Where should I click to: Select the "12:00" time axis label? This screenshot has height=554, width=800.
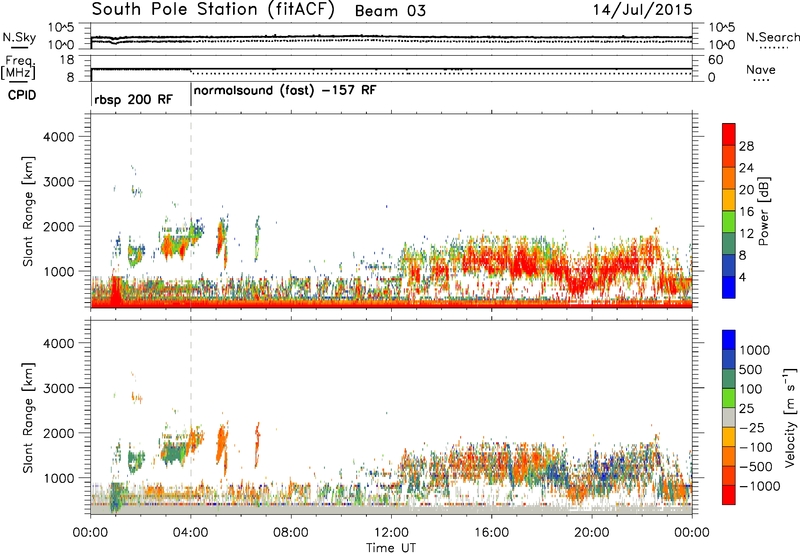[x=391, y=533]
